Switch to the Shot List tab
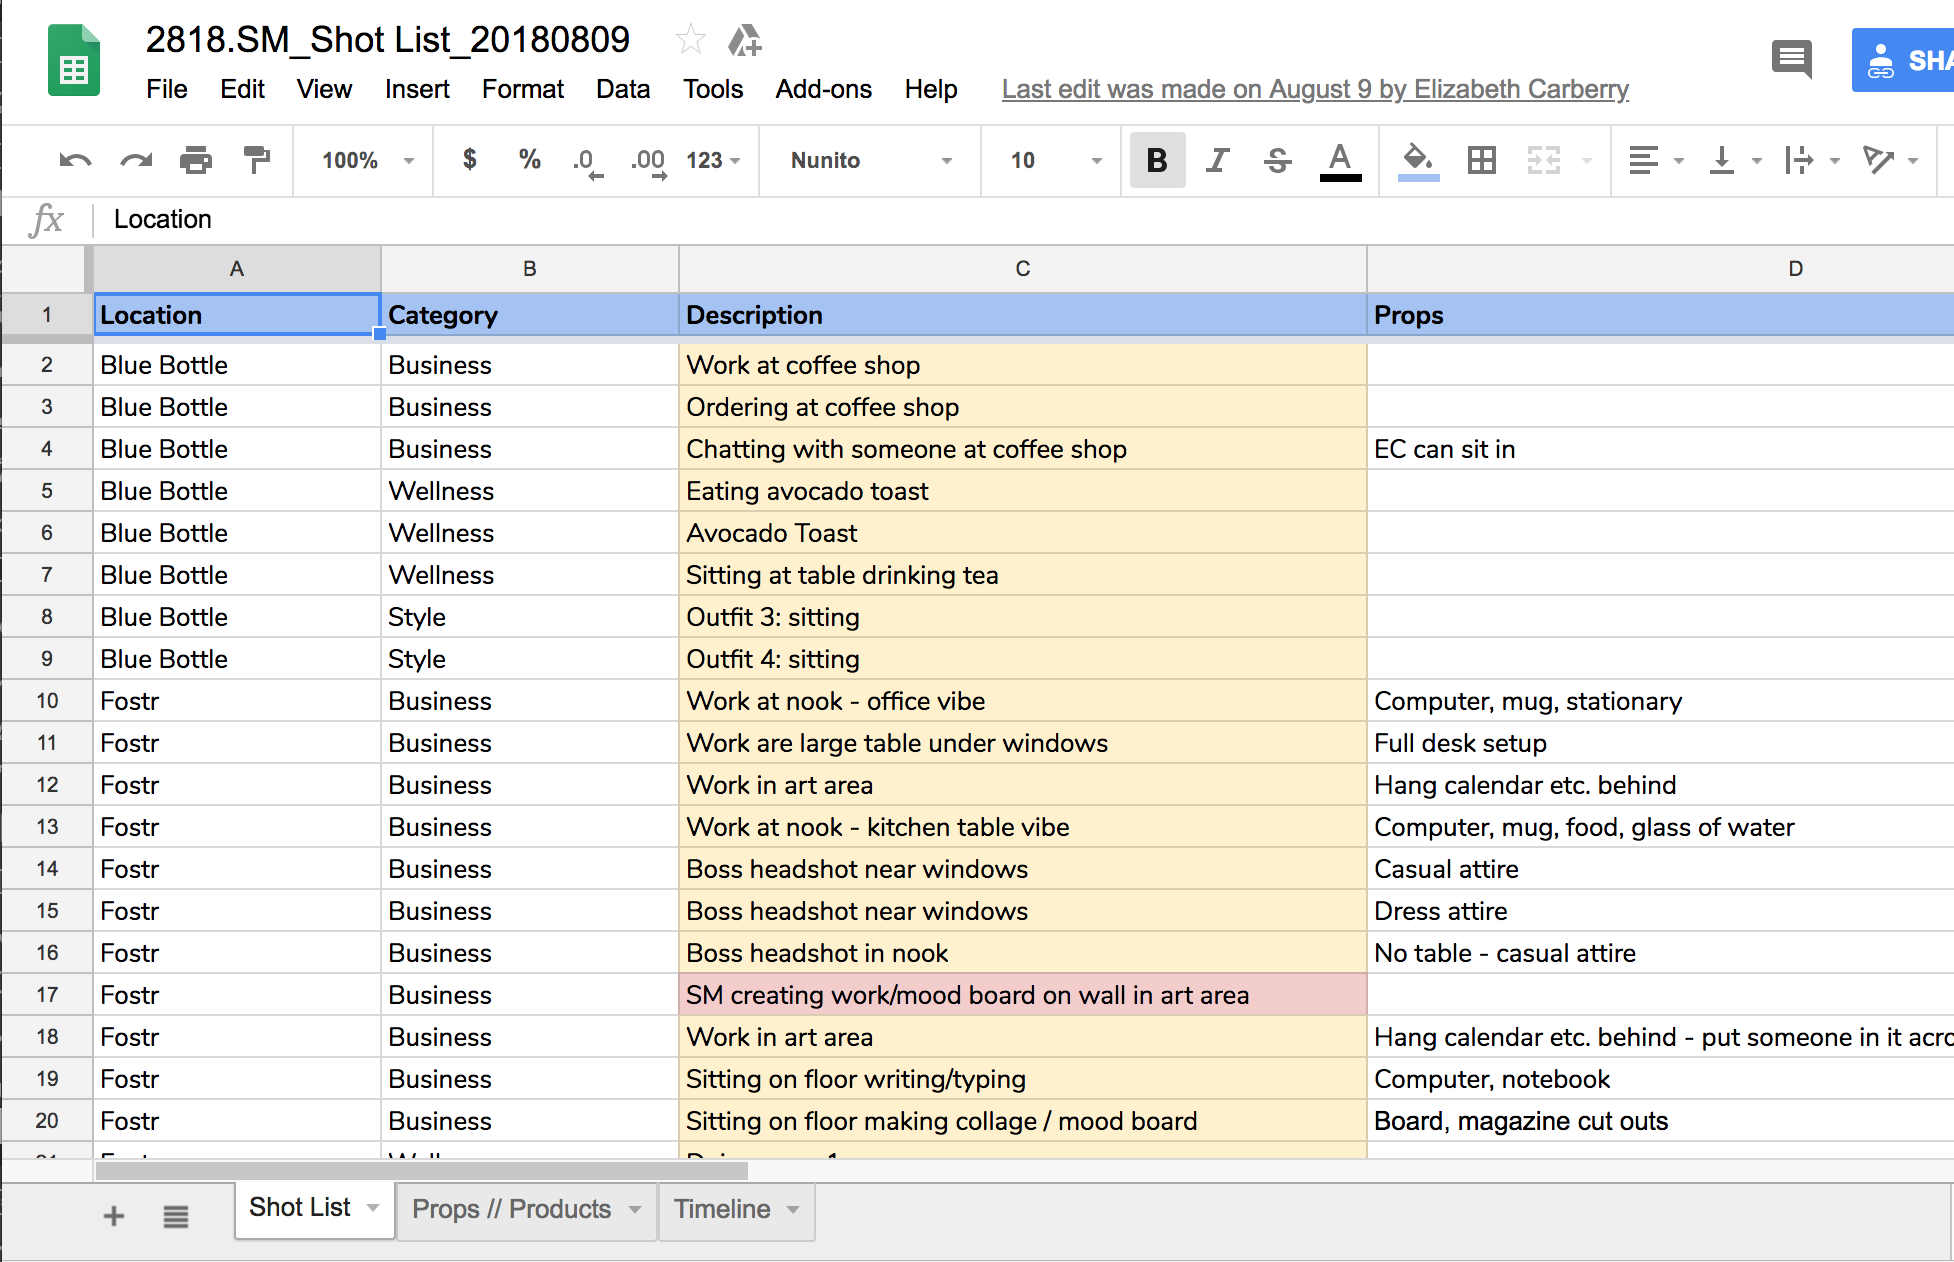The width and height of the screenshot is (1954, 1262). pos(299,1208)
